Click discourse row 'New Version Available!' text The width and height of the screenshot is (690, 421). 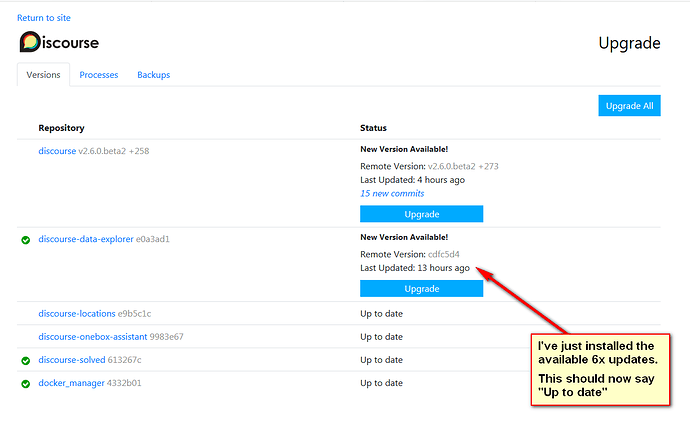pyautogui.click(x=404, y=149)
